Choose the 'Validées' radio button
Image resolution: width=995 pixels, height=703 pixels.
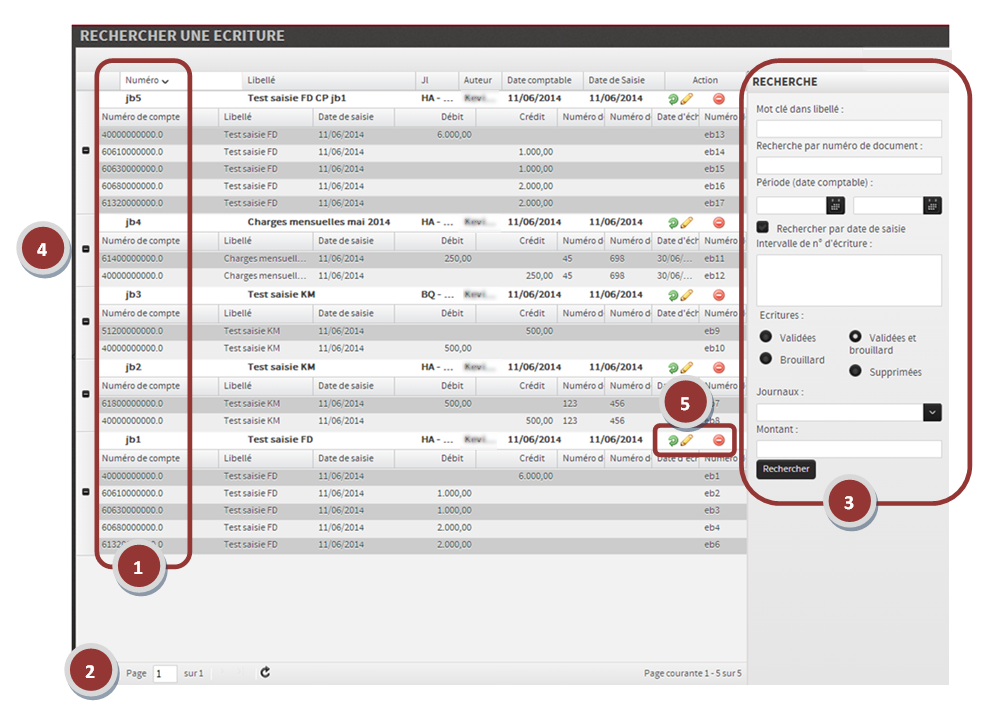pyautogui.click(x=766, y=337)
